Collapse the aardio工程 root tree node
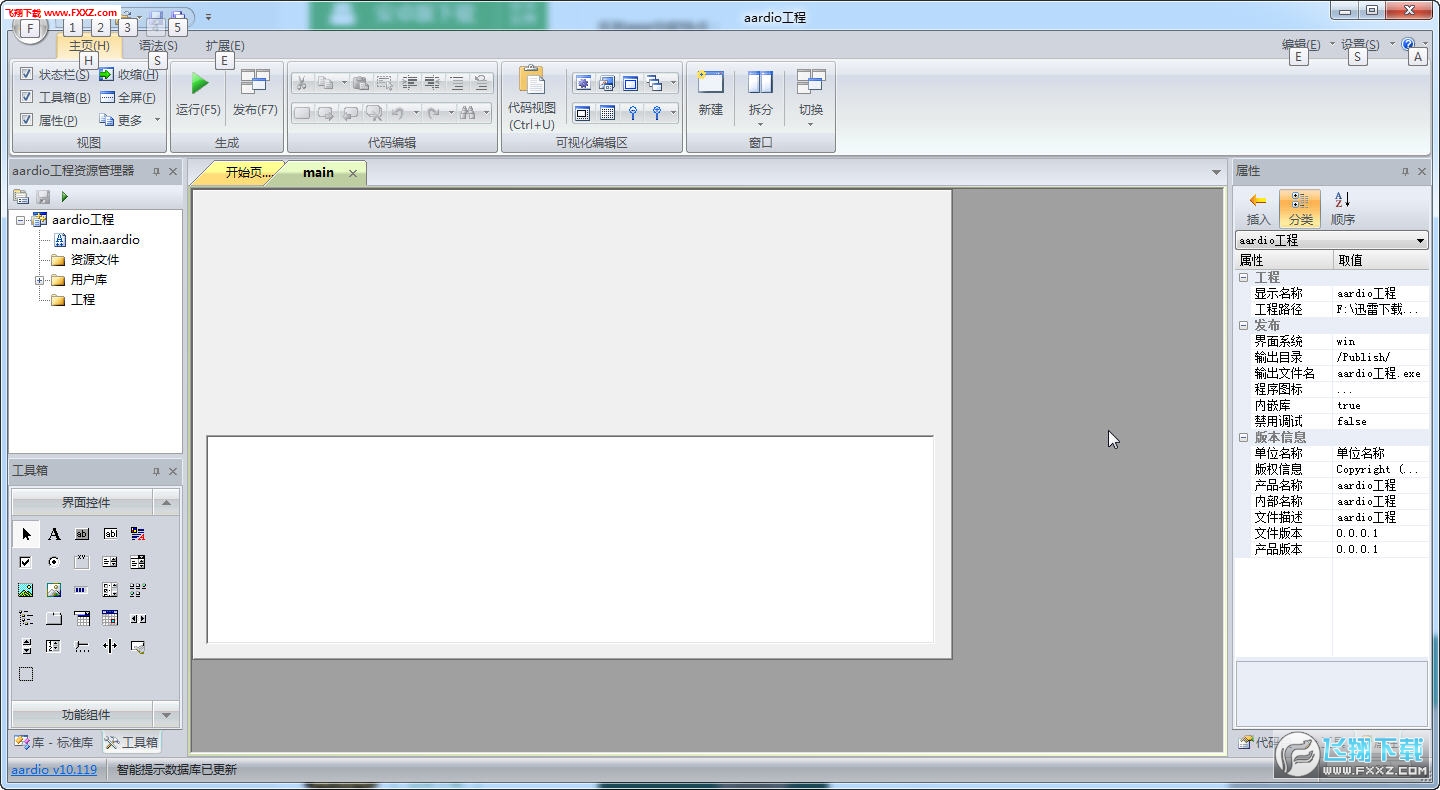The width and height of the screenshot is (1440, 790). (21, 220)
